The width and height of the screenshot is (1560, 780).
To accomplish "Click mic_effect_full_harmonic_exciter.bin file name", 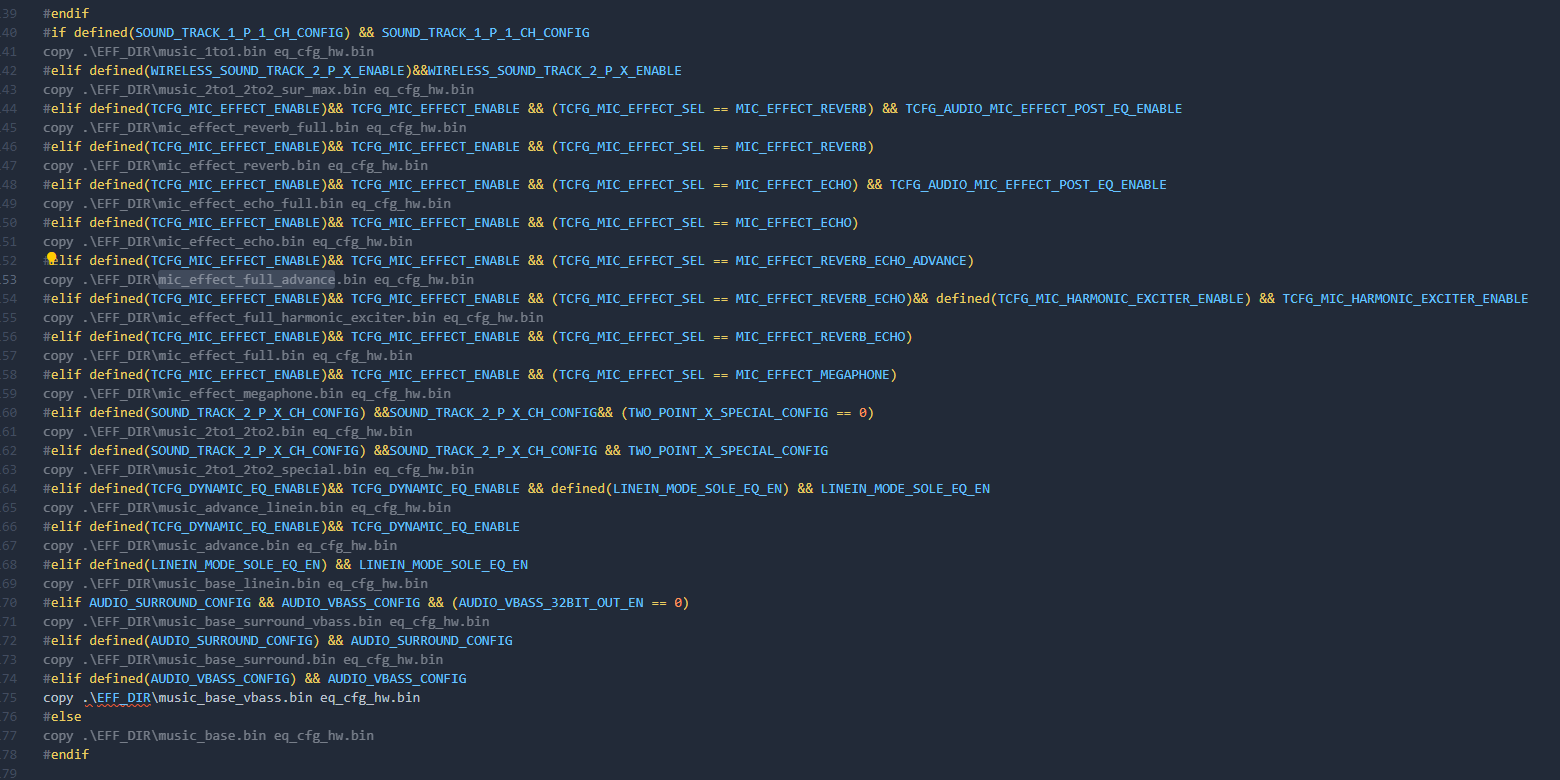I will (296, 317).
